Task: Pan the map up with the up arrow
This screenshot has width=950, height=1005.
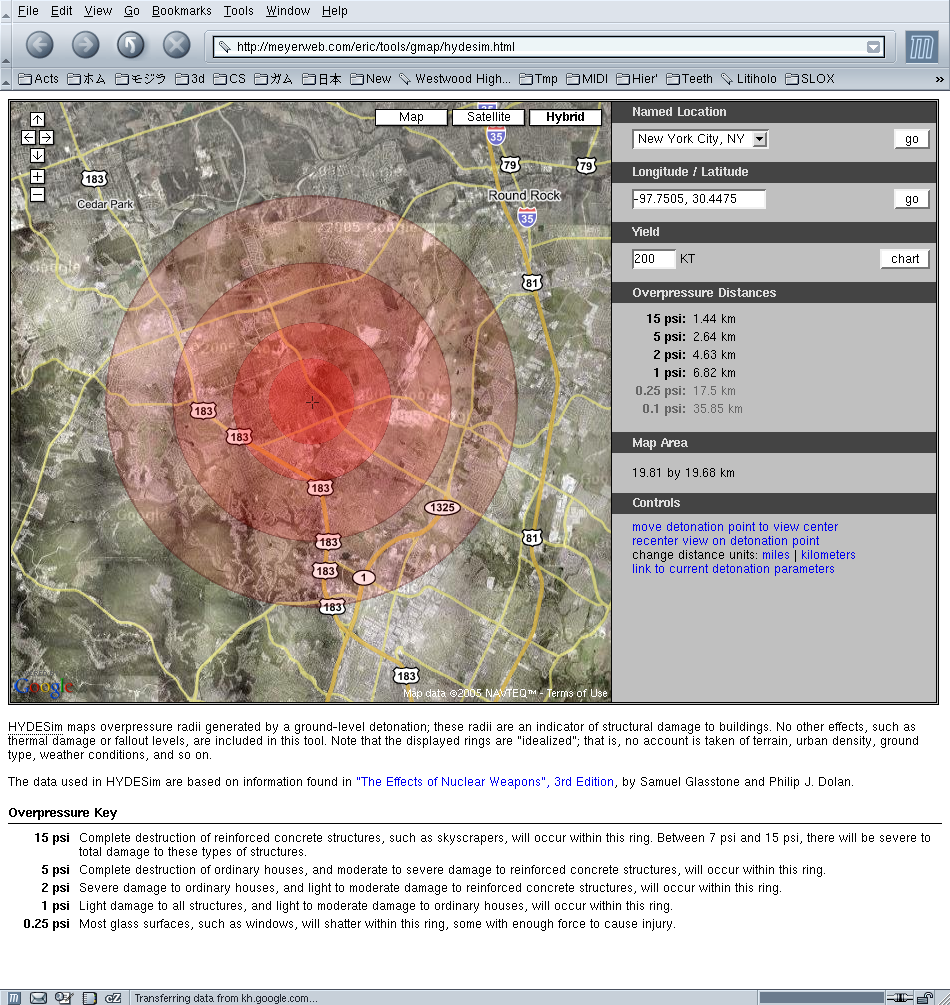Action: (37, 119)
